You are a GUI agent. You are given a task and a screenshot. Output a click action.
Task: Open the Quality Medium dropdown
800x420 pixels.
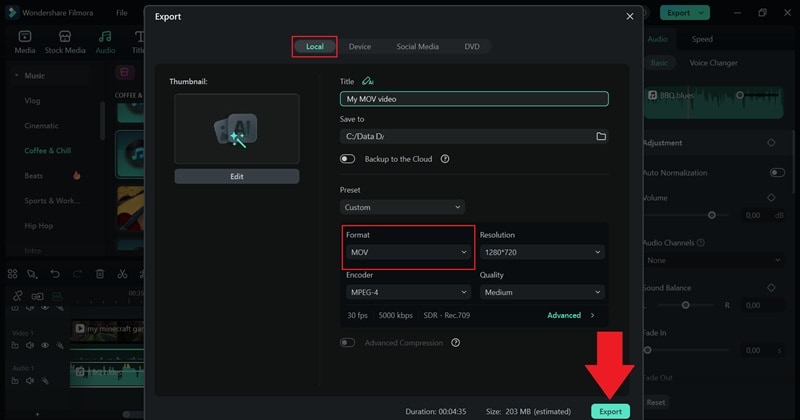tap(542, 292)
